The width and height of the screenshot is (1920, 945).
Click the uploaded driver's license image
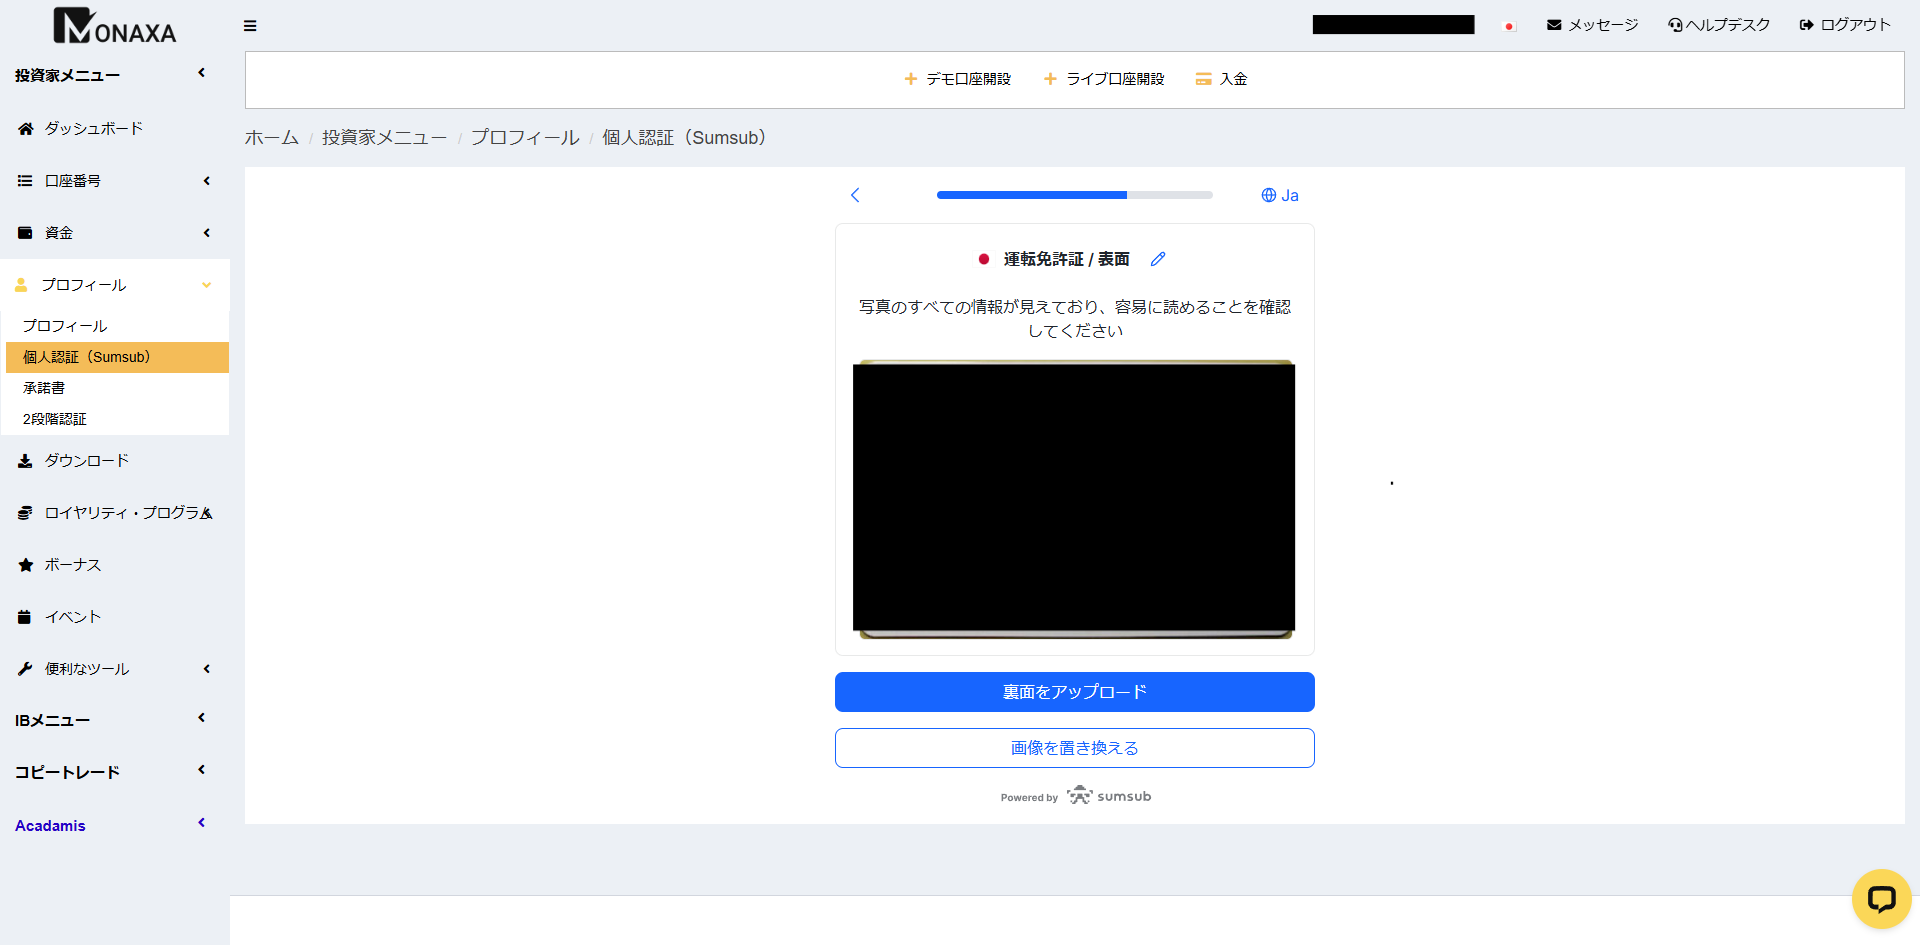point(1074,498)
